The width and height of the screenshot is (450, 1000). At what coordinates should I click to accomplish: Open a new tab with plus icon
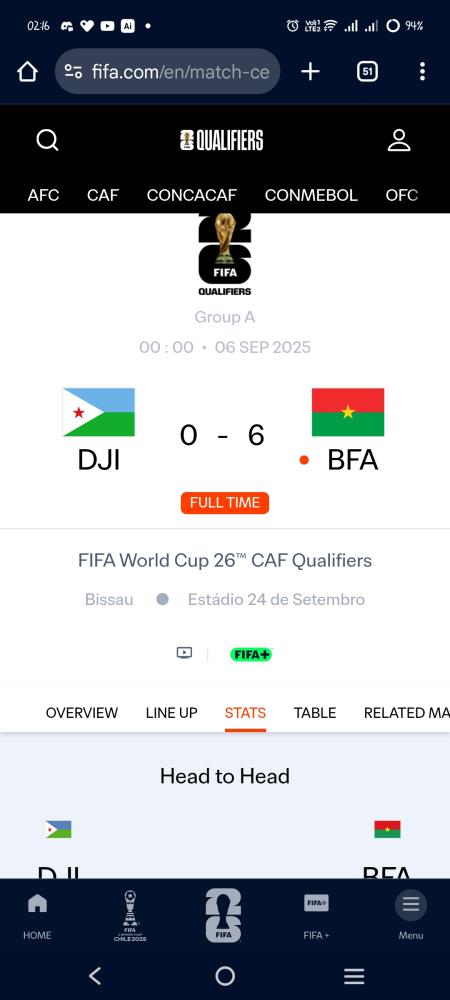tap(310, 71)
